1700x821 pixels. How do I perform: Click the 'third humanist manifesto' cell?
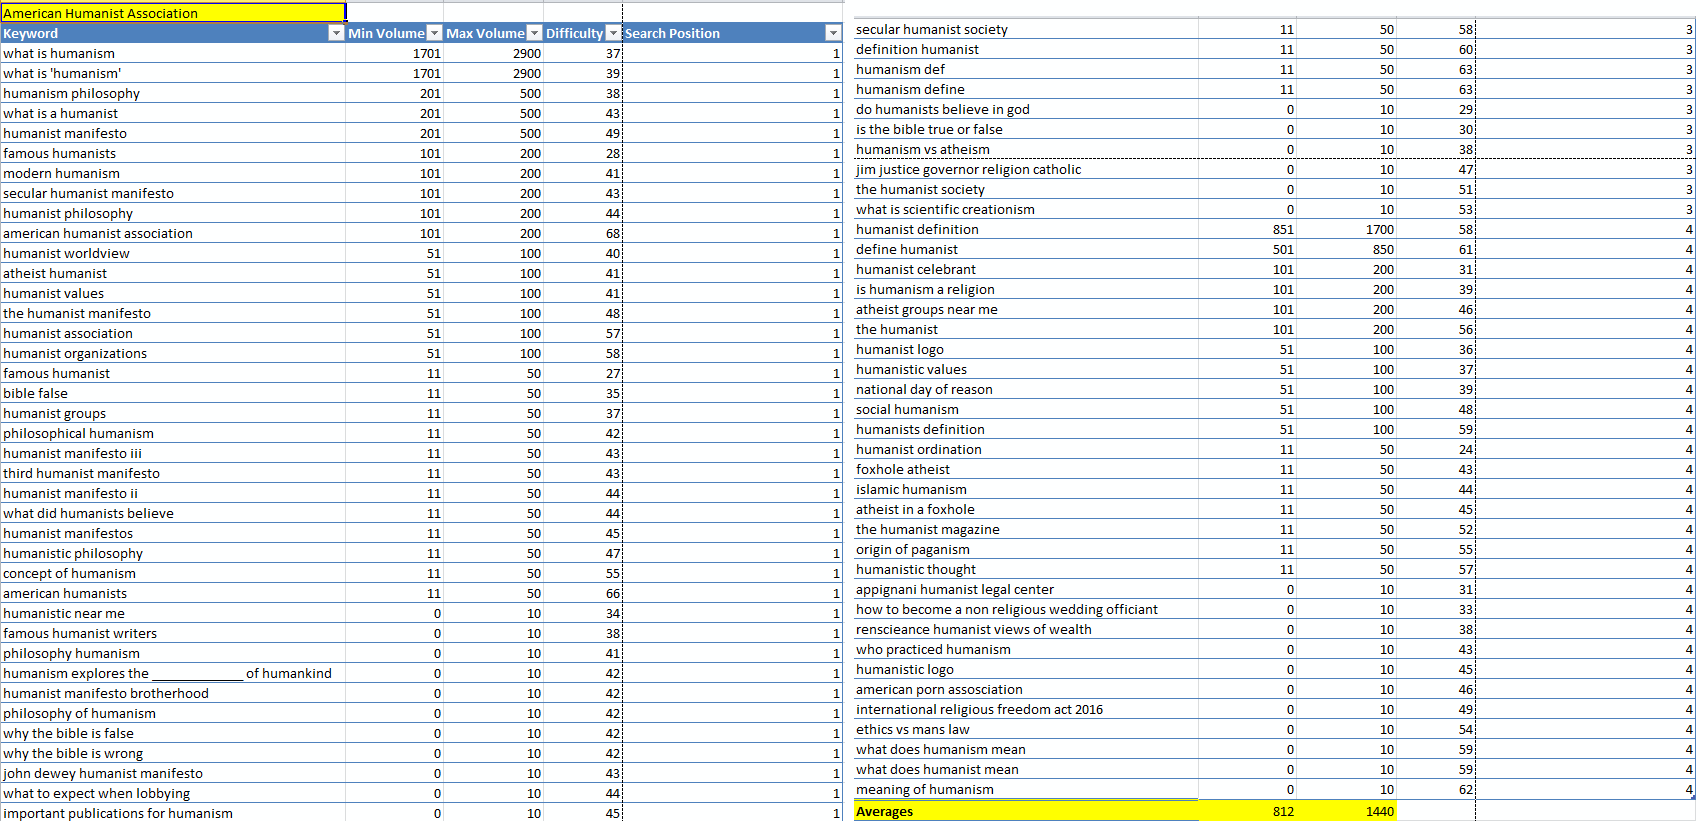[x=173, y=473]
